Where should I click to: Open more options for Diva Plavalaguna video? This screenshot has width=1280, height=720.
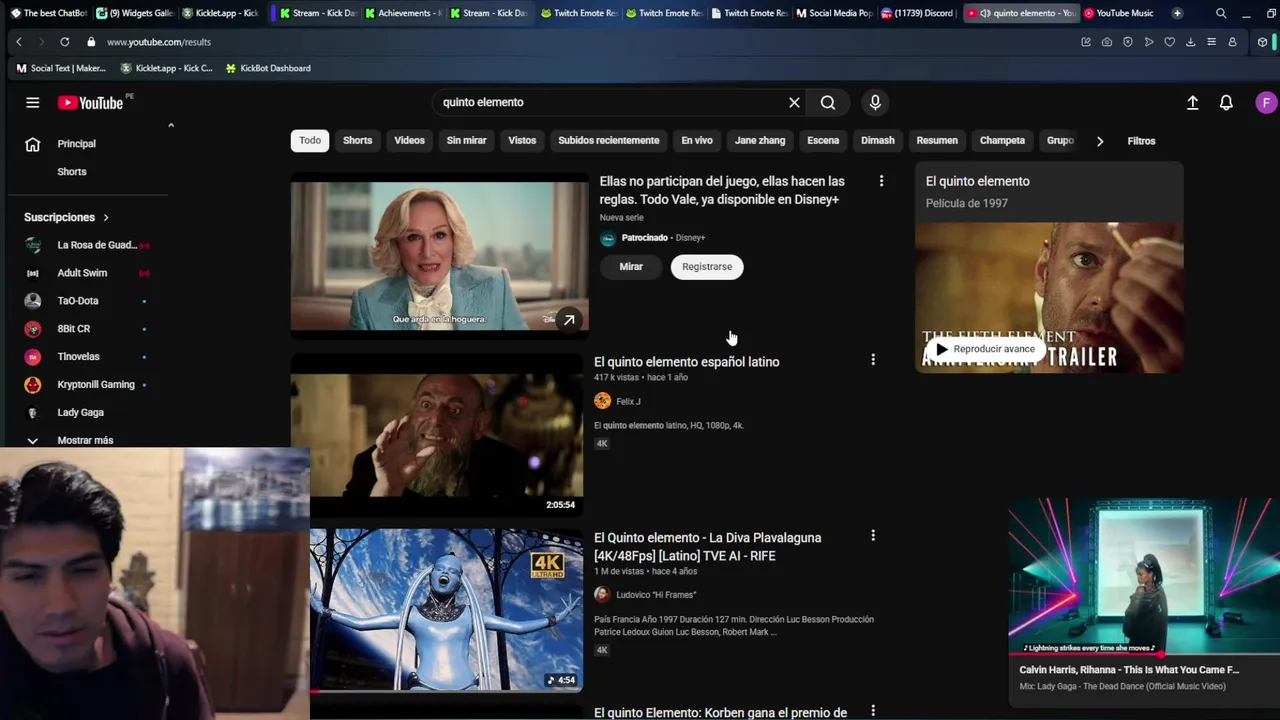(x=873, y=536)
